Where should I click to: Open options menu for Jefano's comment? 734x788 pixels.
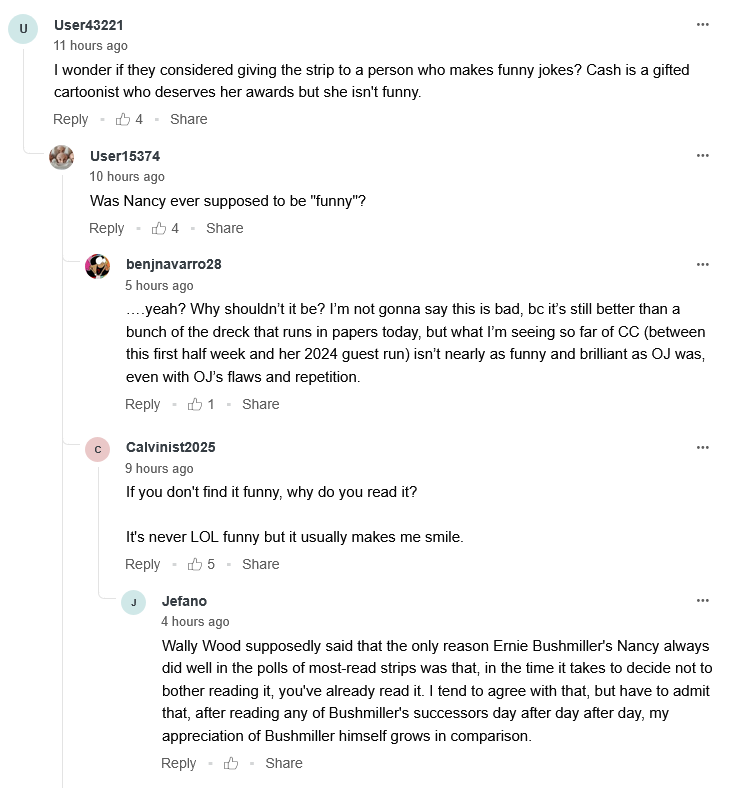coord(703,601)
